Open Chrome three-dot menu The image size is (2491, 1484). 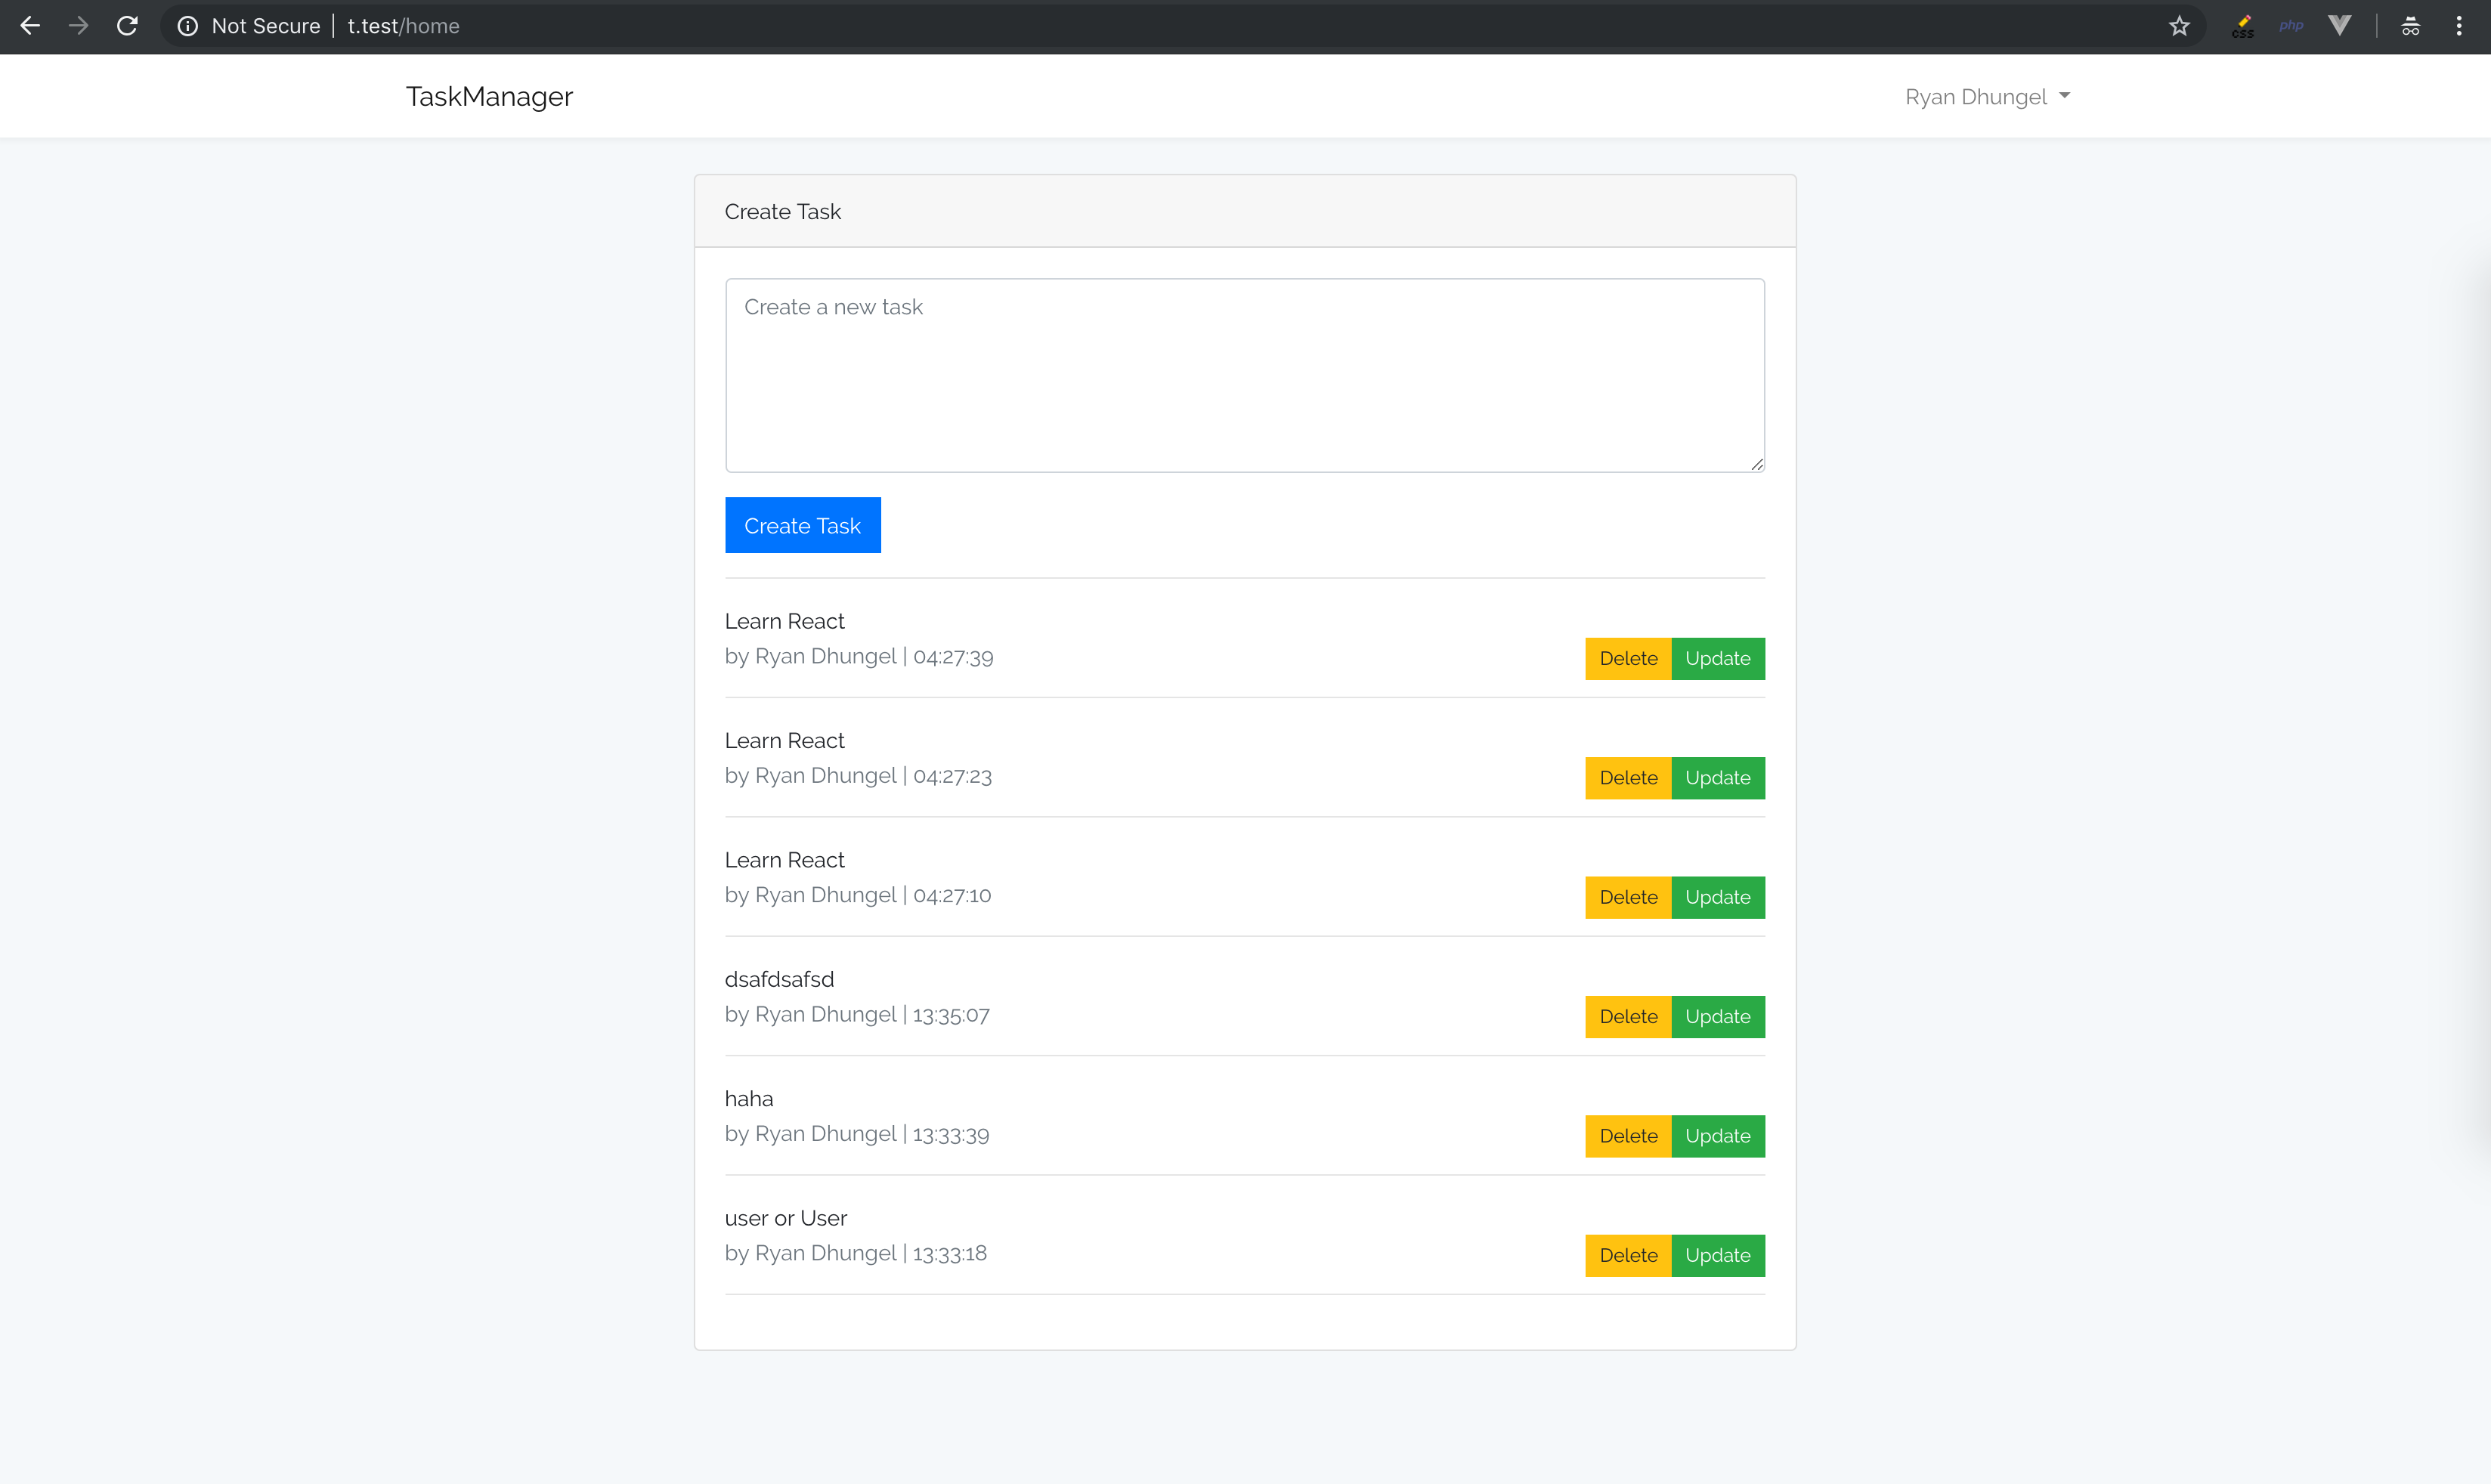2459,26
